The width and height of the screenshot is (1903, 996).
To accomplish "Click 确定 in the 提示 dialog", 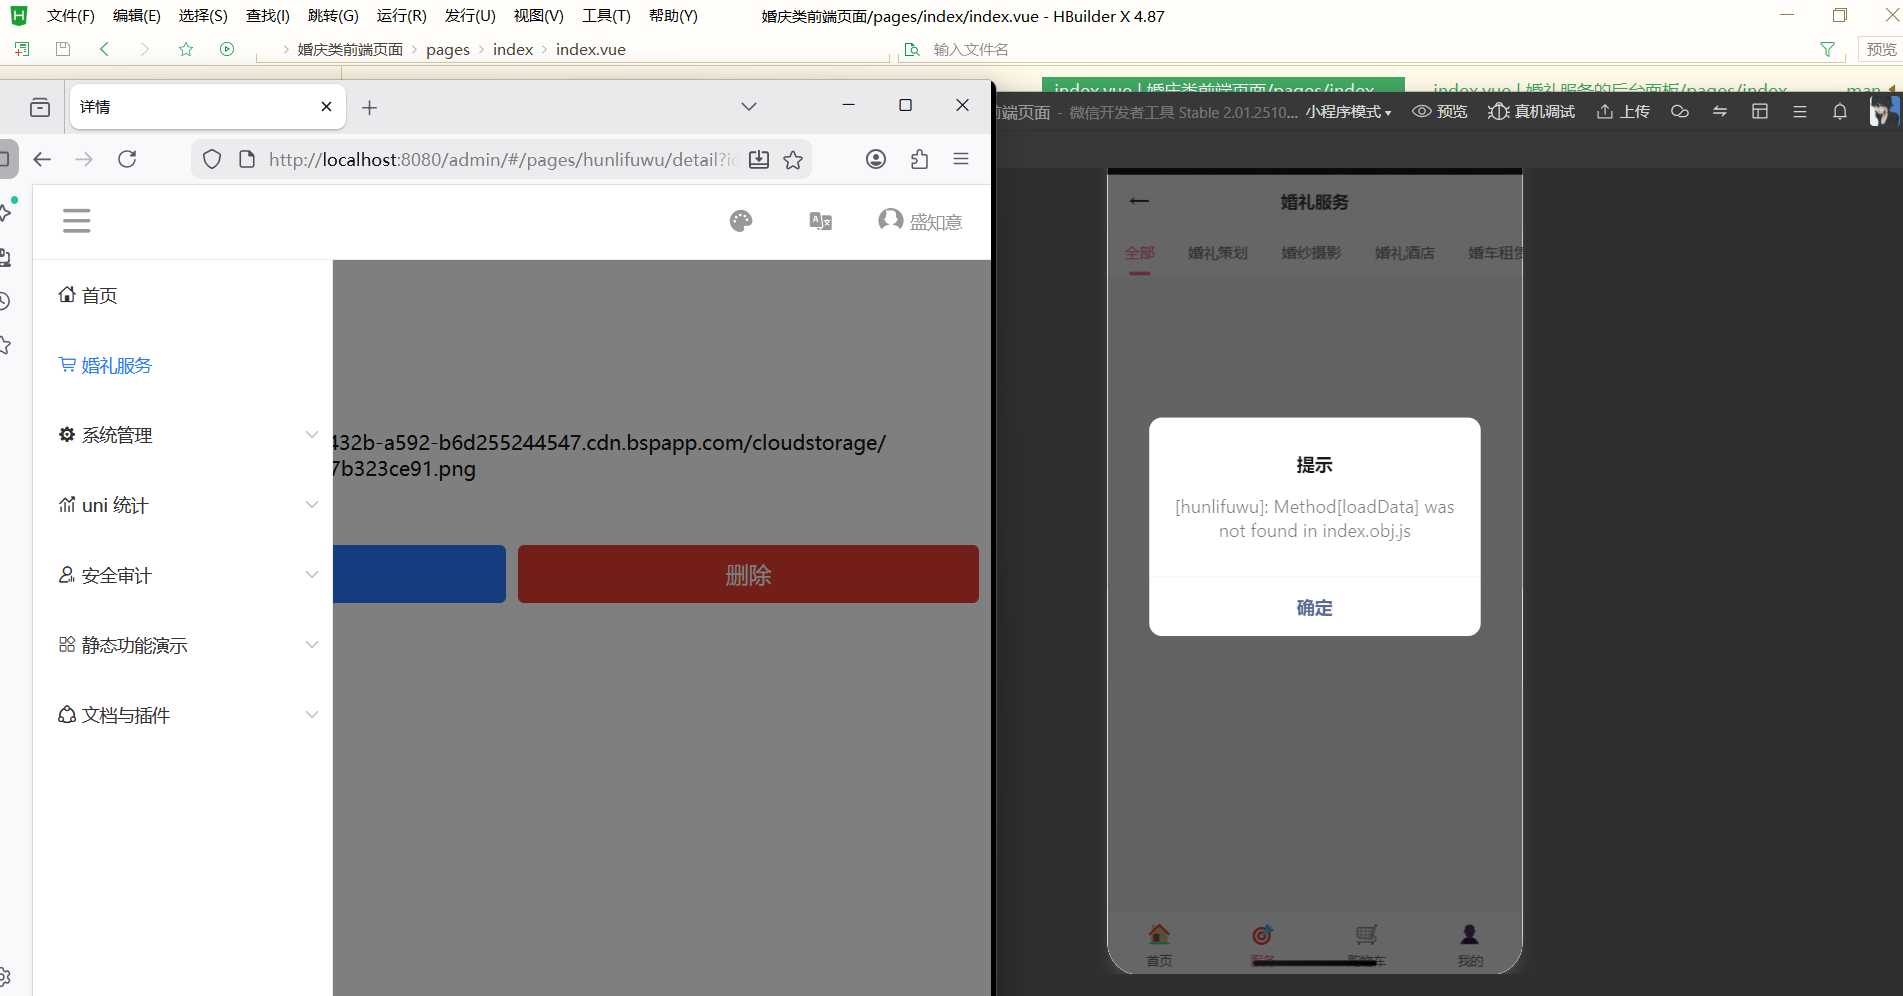I will (x=1314, y=607).
